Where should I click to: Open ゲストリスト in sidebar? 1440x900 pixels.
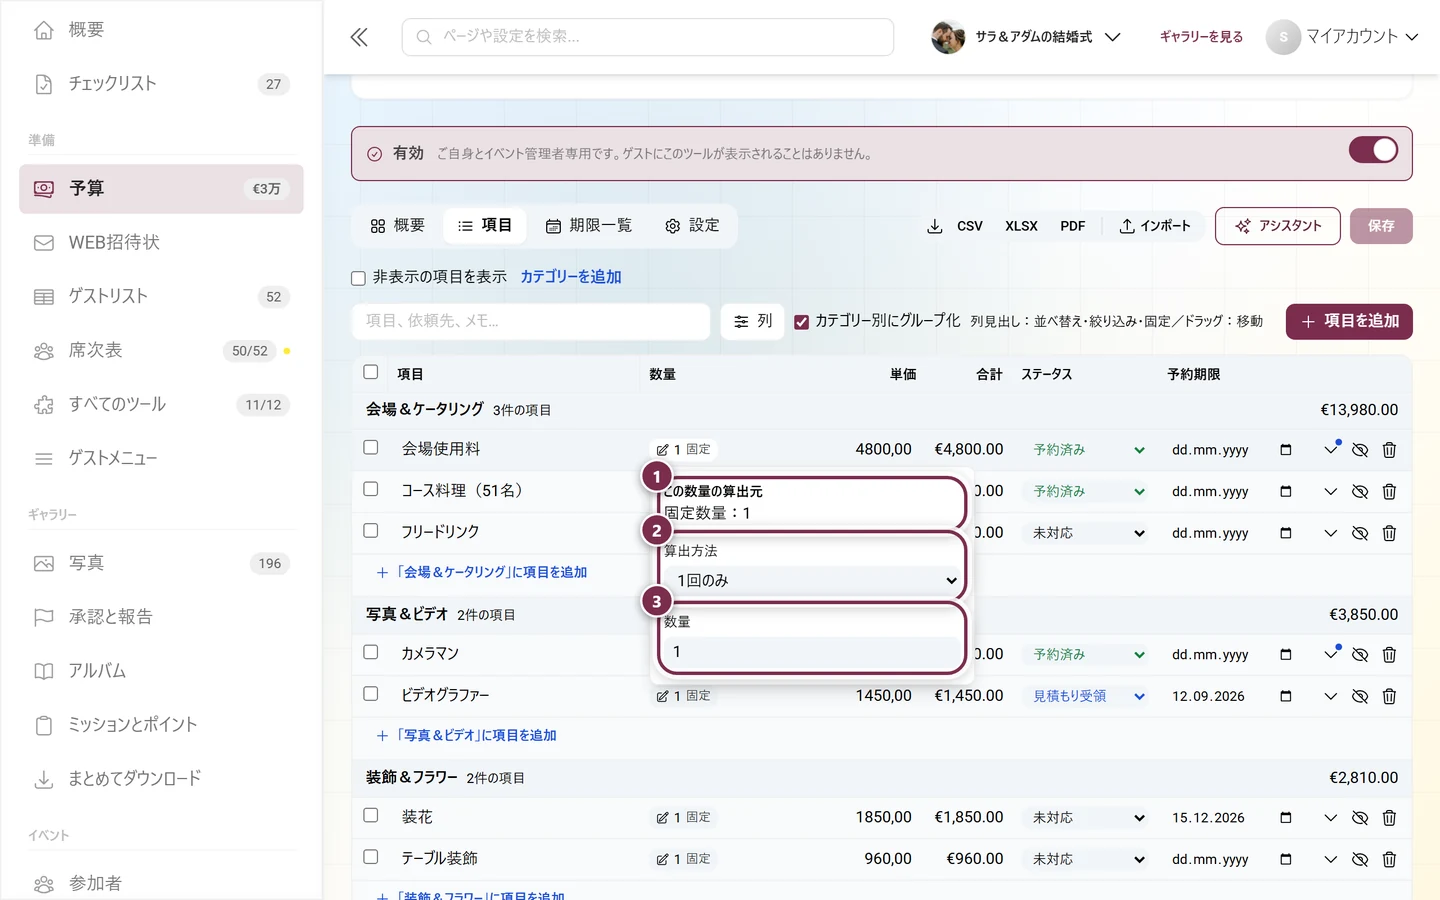[161, 296]
